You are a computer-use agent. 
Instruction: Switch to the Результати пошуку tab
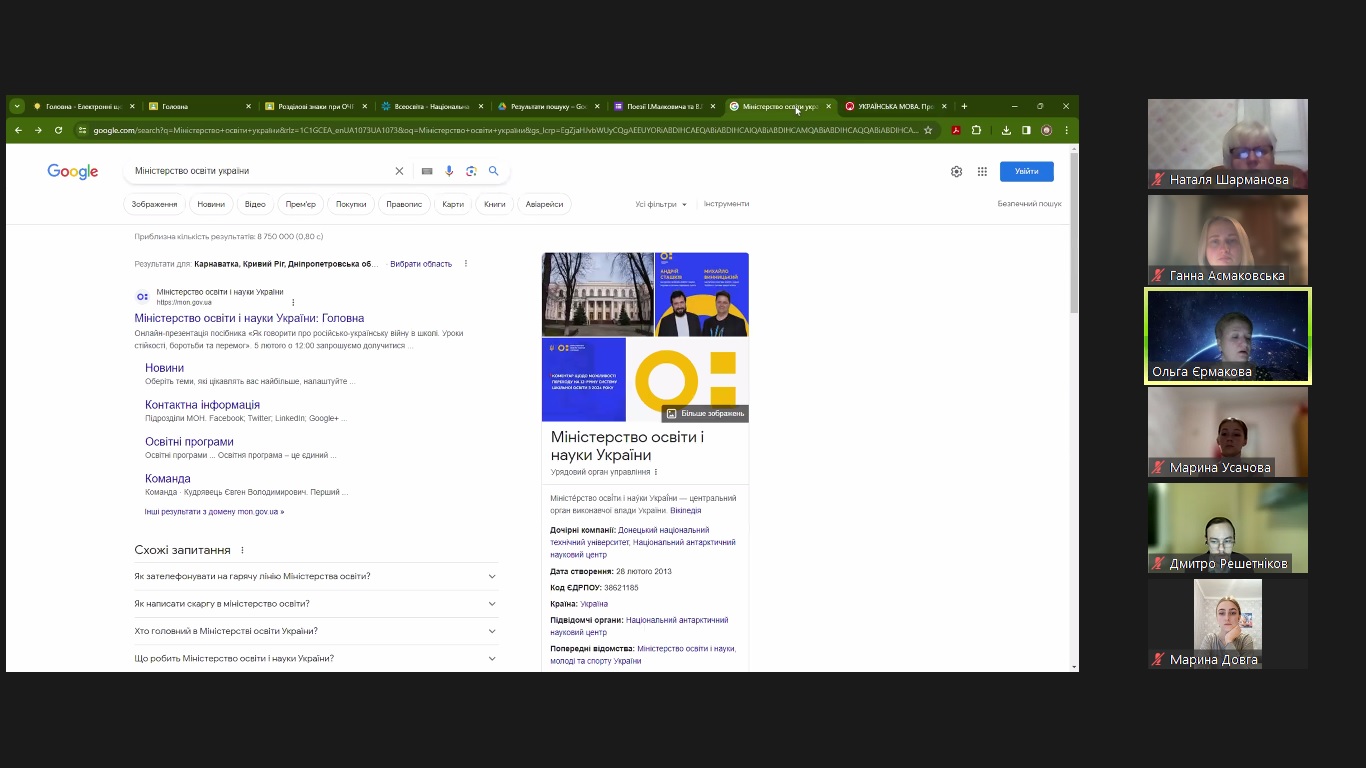547,106
